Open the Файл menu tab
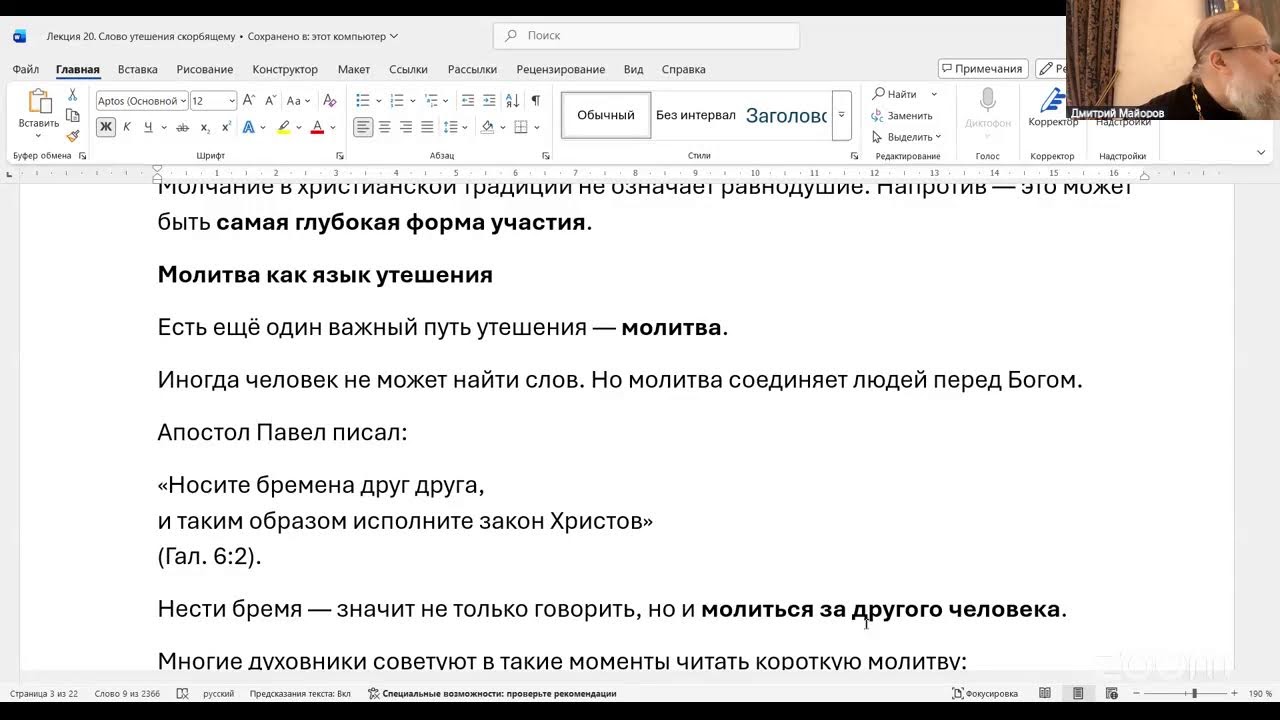The height and width of the screenshot is (720, 1280). [x=26, y=69]
